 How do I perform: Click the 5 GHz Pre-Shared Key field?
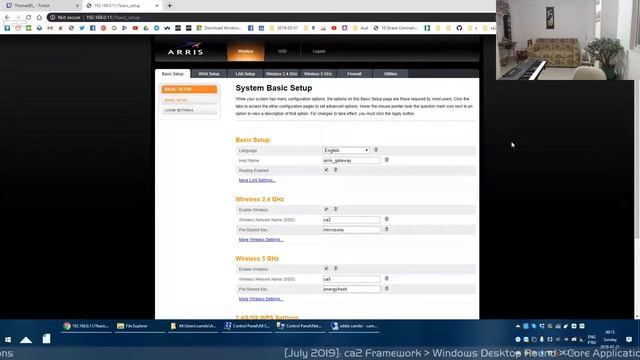(351, 289)
